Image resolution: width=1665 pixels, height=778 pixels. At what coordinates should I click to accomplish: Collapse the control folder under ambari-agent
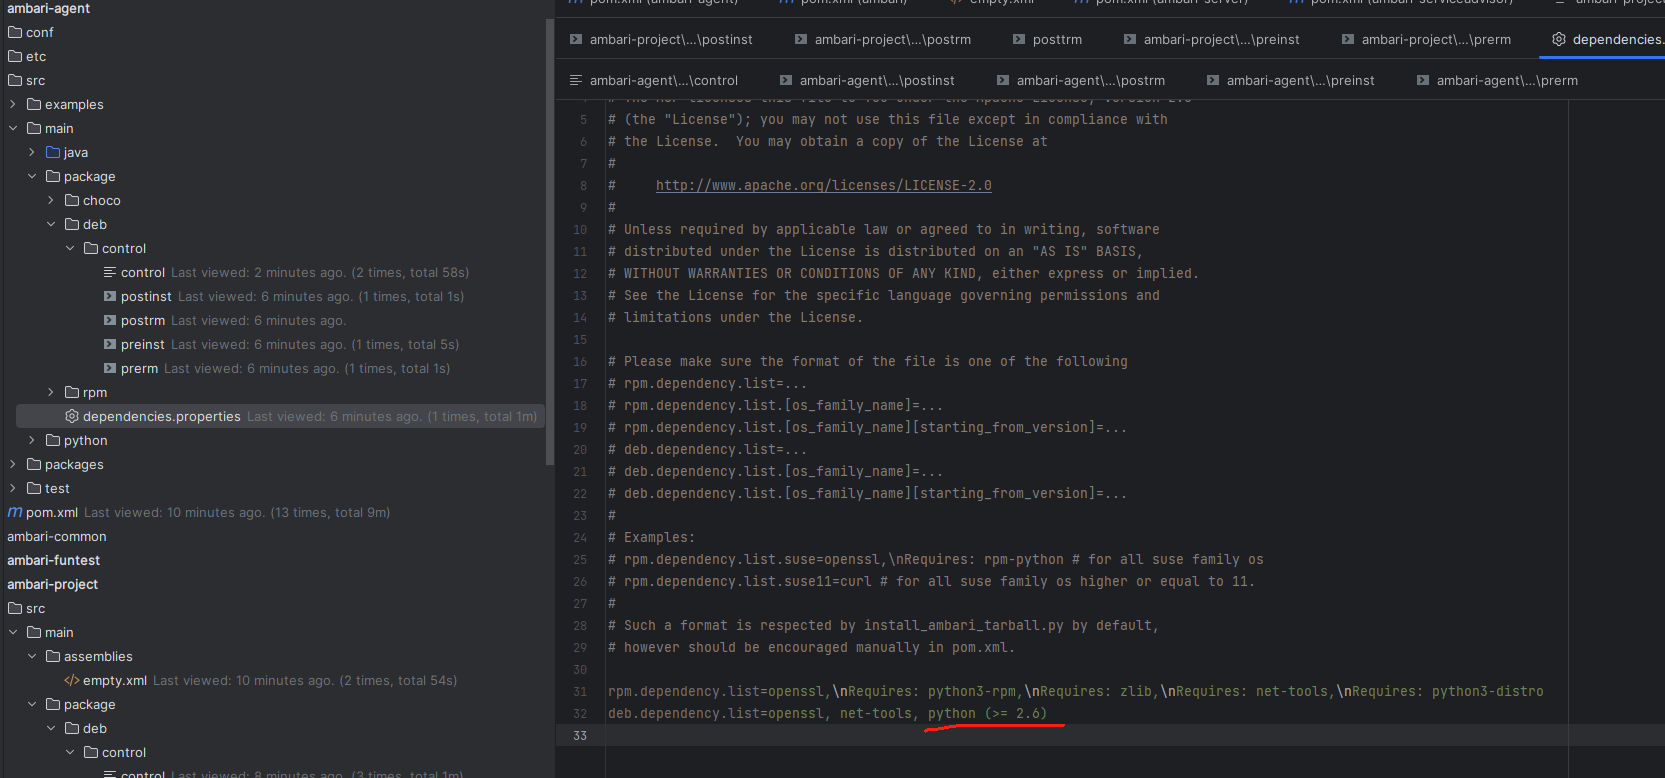(x=70, y=248)
